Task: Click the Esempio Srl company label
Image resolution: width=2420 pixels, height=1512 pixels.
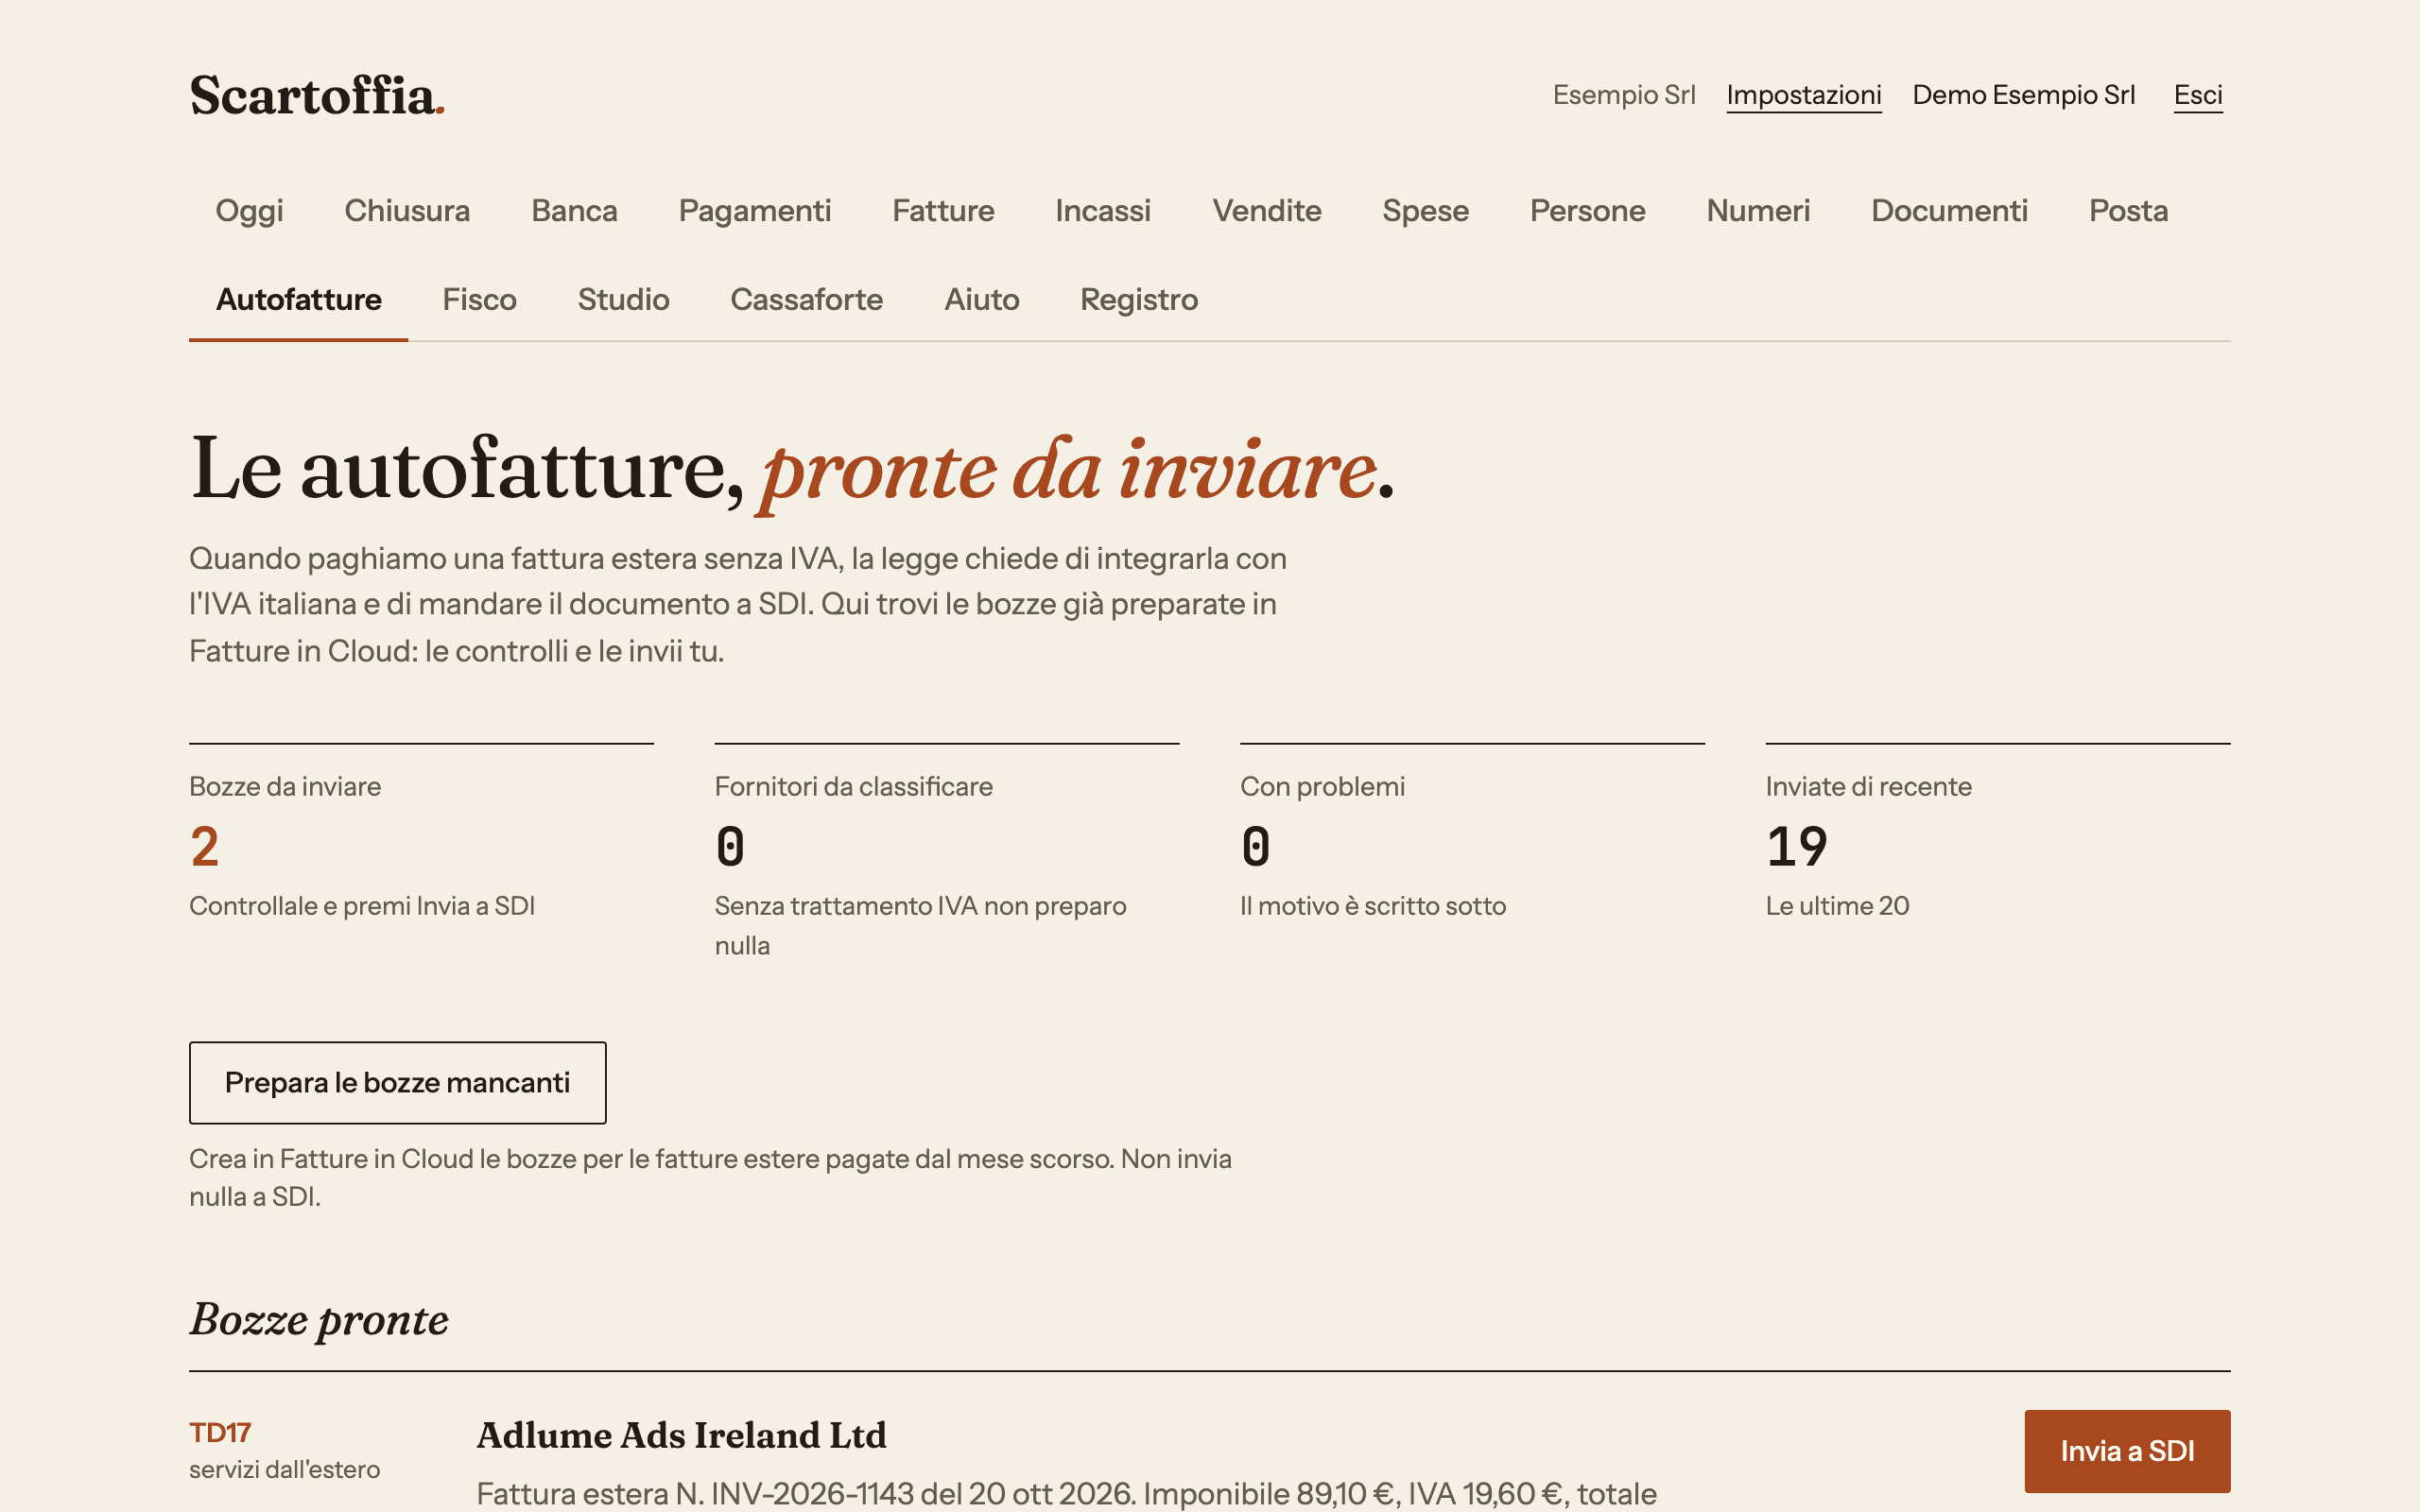Action: tap(1624, 95)
